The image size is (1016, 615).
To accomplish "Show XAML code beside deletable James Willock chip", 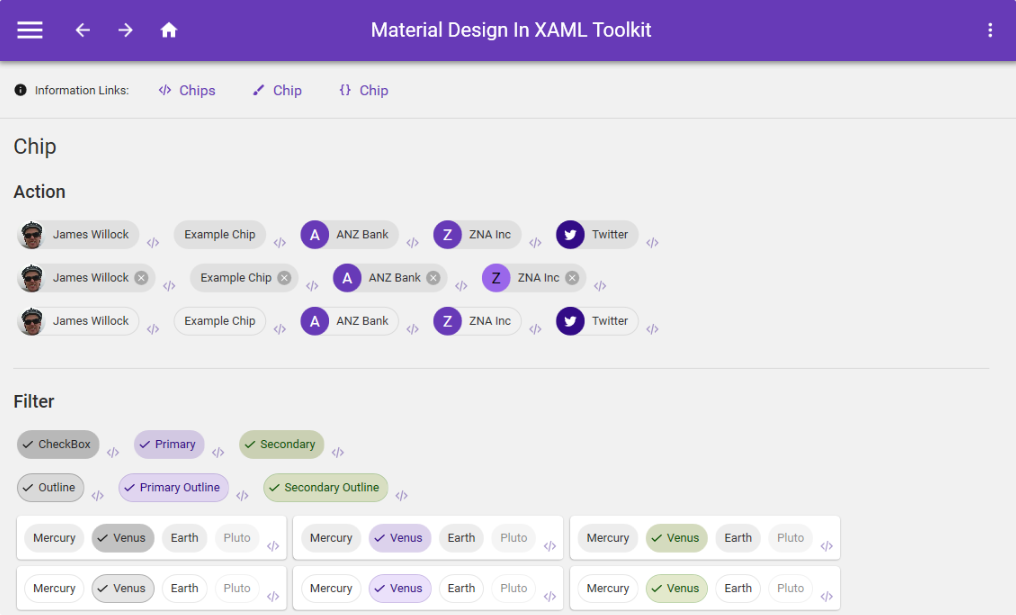I will click(169, 286).
